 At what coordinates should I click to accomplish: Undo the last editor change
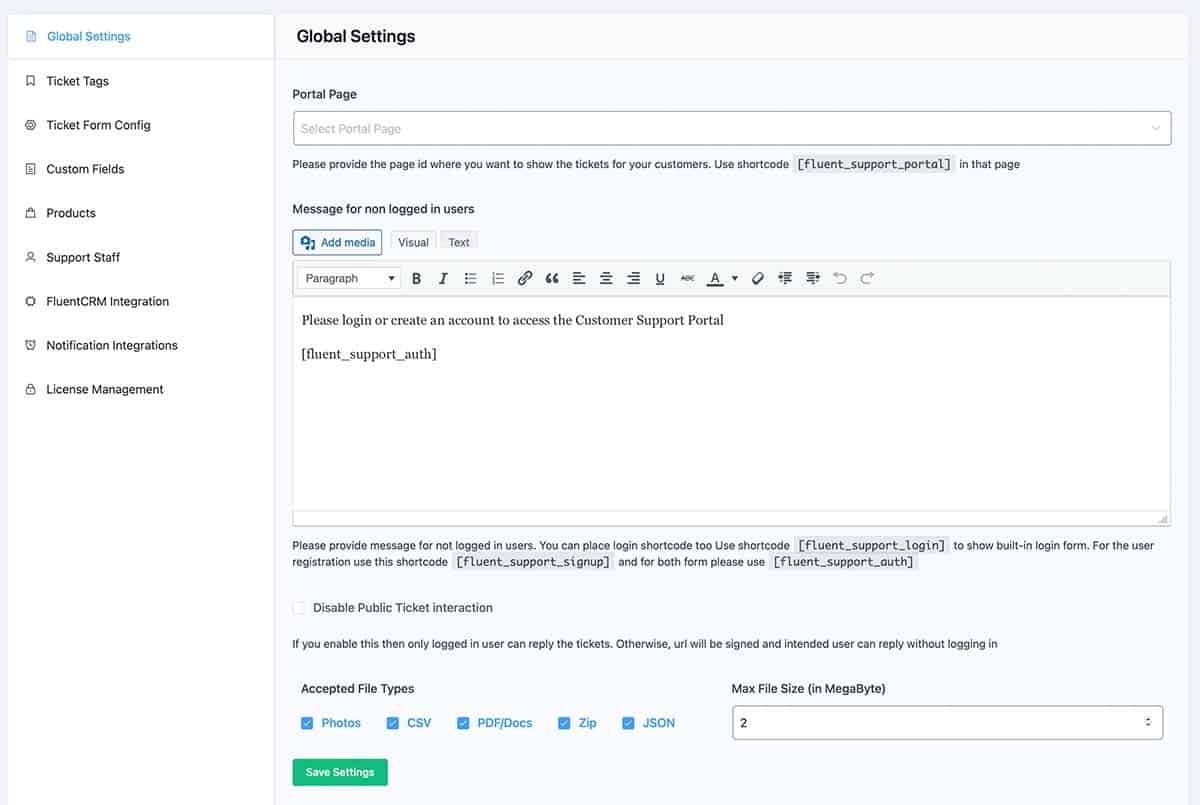pyautogui.click(x=840, y=279)
